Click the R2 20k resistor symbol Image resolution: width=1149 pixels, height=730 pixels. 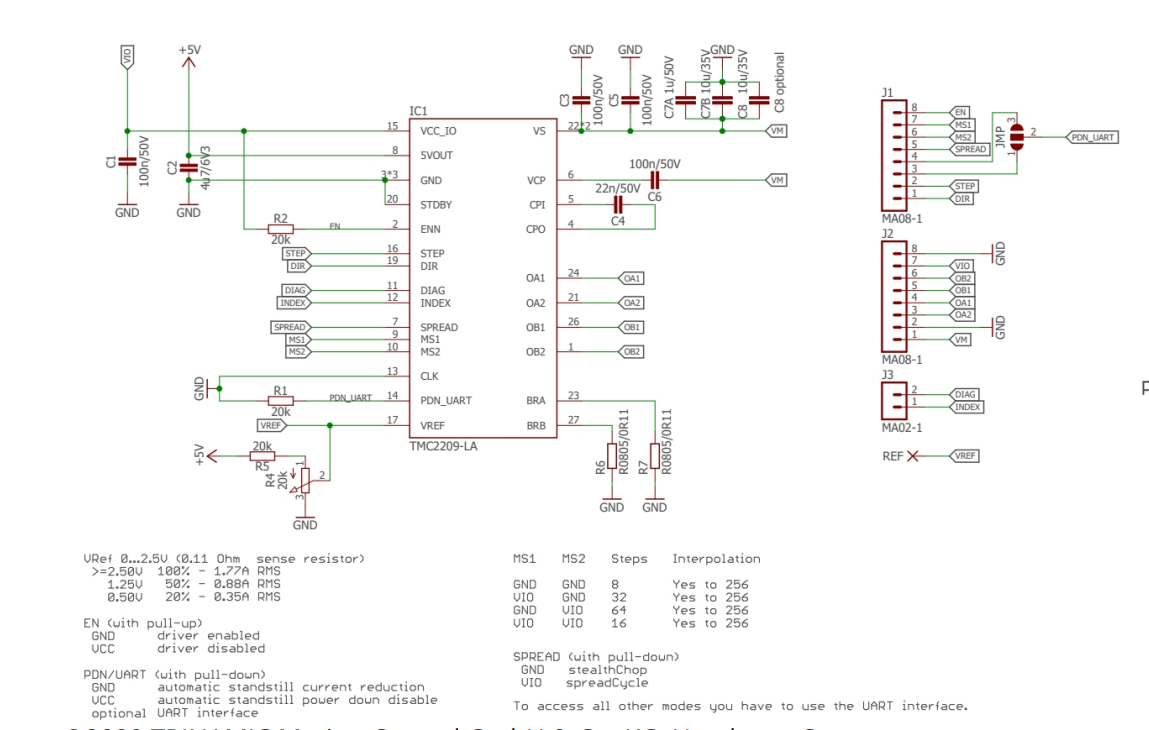[x=281, y=229]
